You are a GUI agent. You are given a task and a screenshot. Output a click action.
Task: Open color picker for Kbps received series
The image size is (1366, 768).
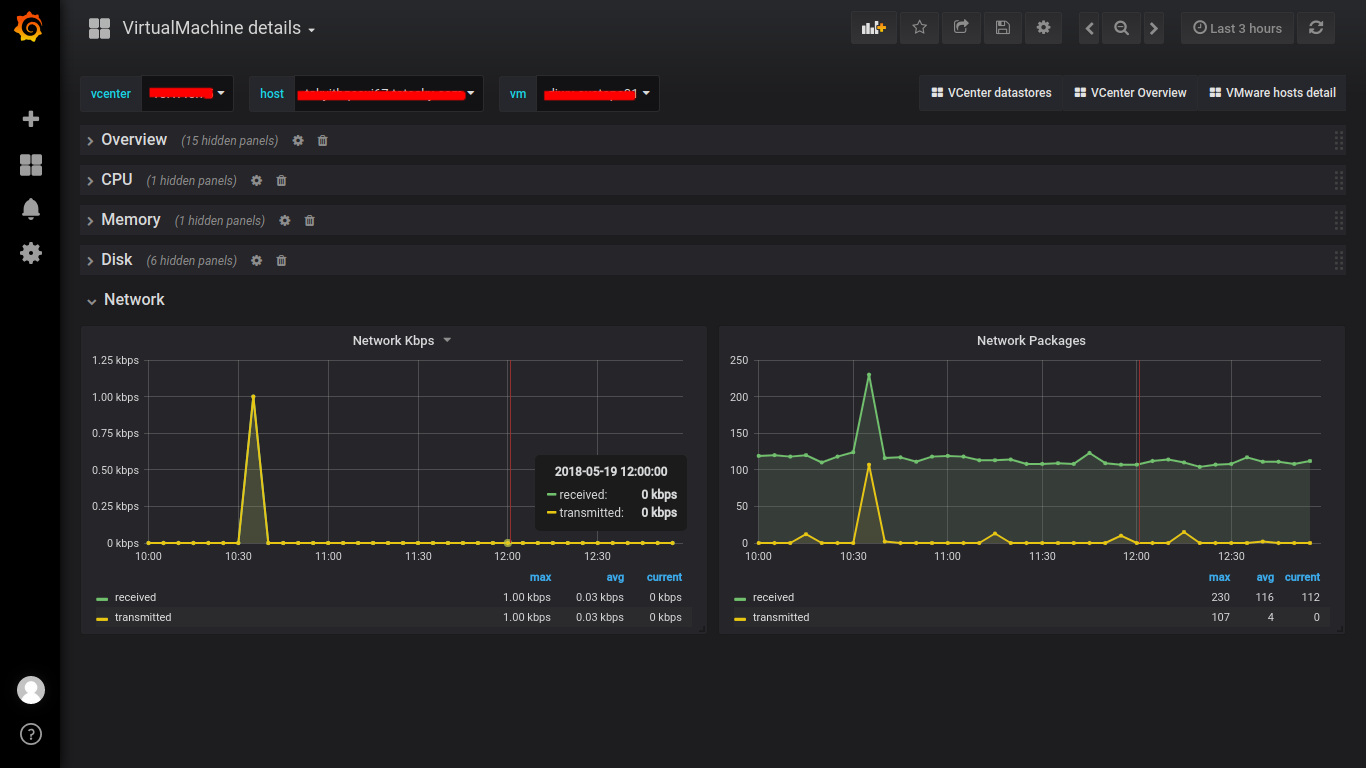pyautogui.click(x=102, y=599)
